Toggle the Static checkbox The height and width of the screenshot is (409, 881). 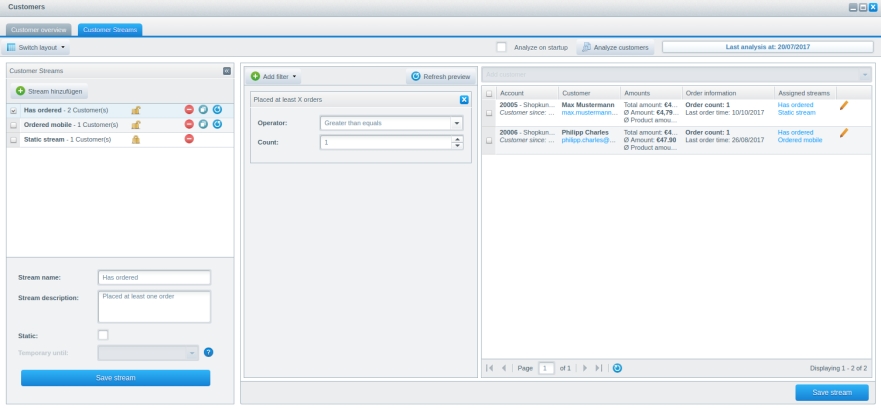pos(103,335)
